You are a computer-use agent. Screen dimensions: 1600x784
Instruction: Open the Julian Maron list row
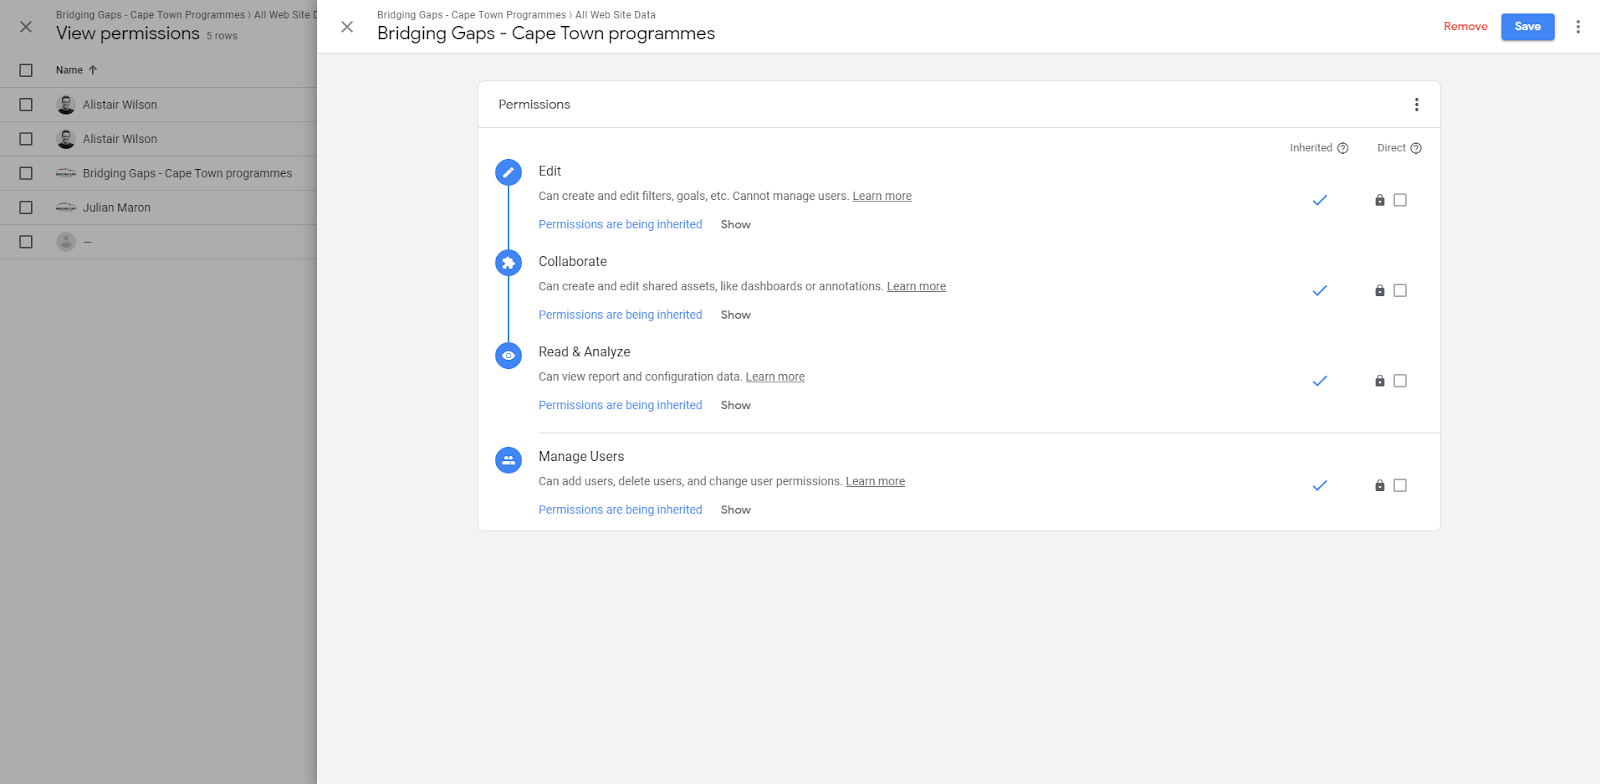pos(158,208)
